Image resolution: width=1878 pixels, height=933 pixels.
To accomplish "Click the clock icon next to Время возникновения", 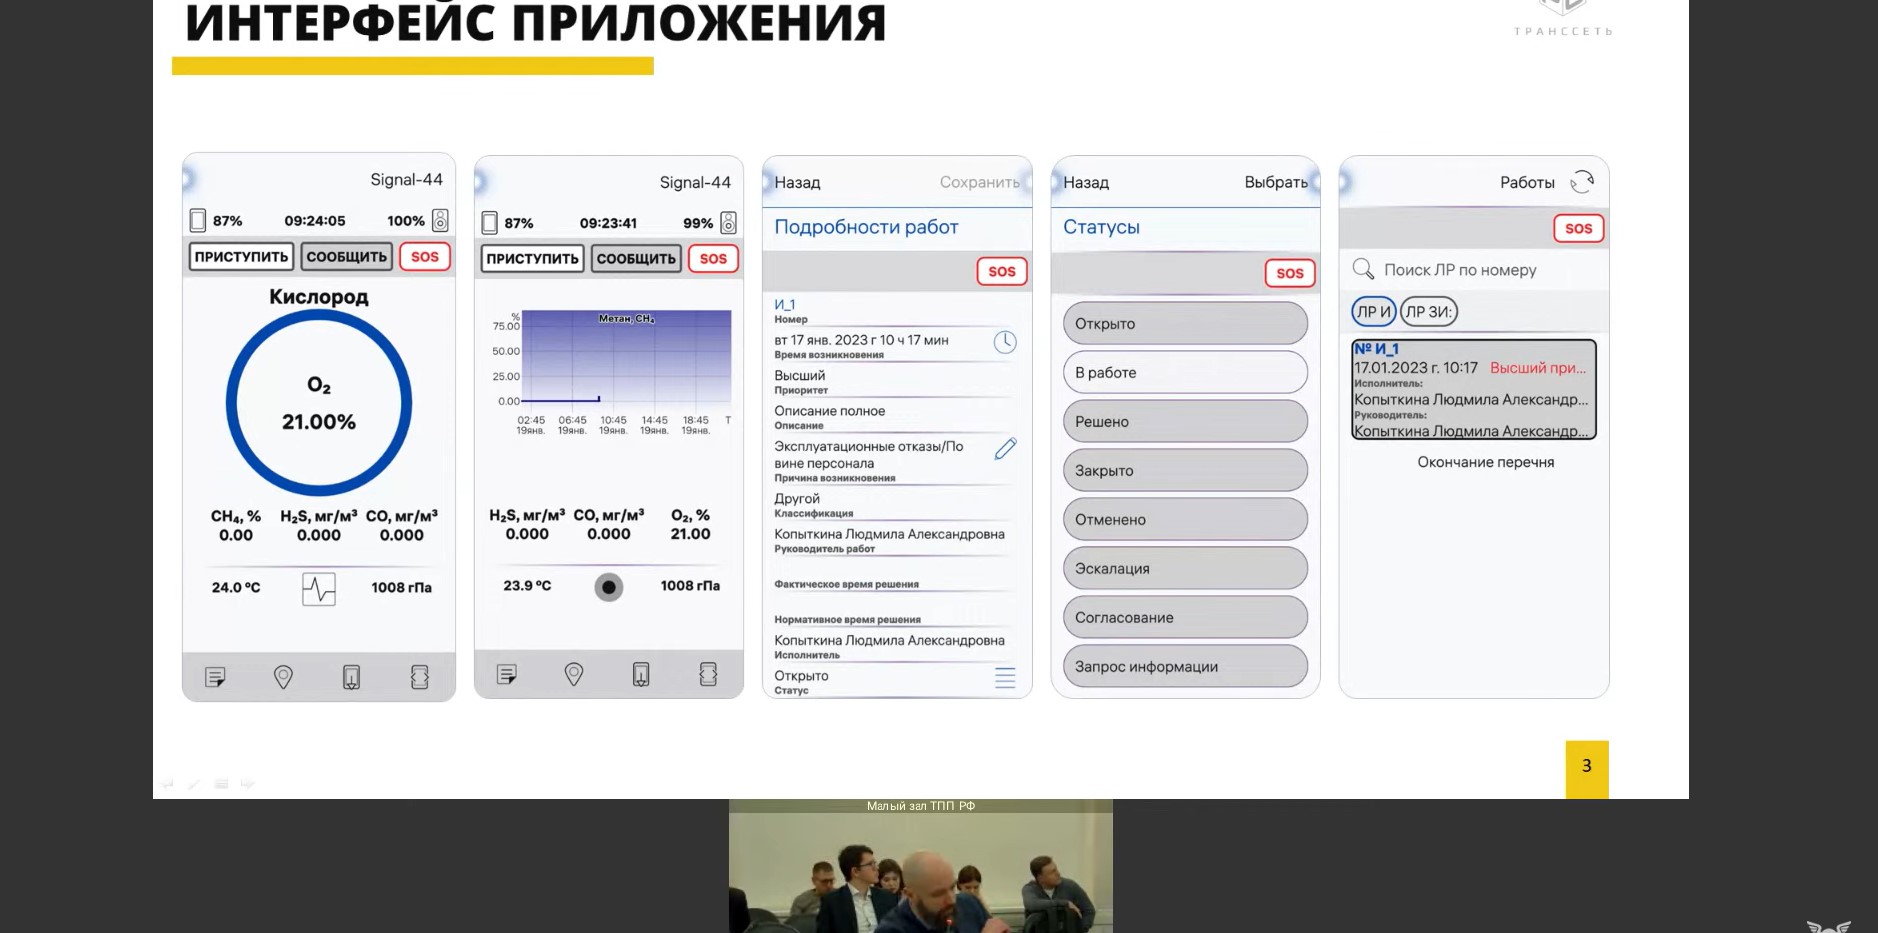I will point(1005,342).
